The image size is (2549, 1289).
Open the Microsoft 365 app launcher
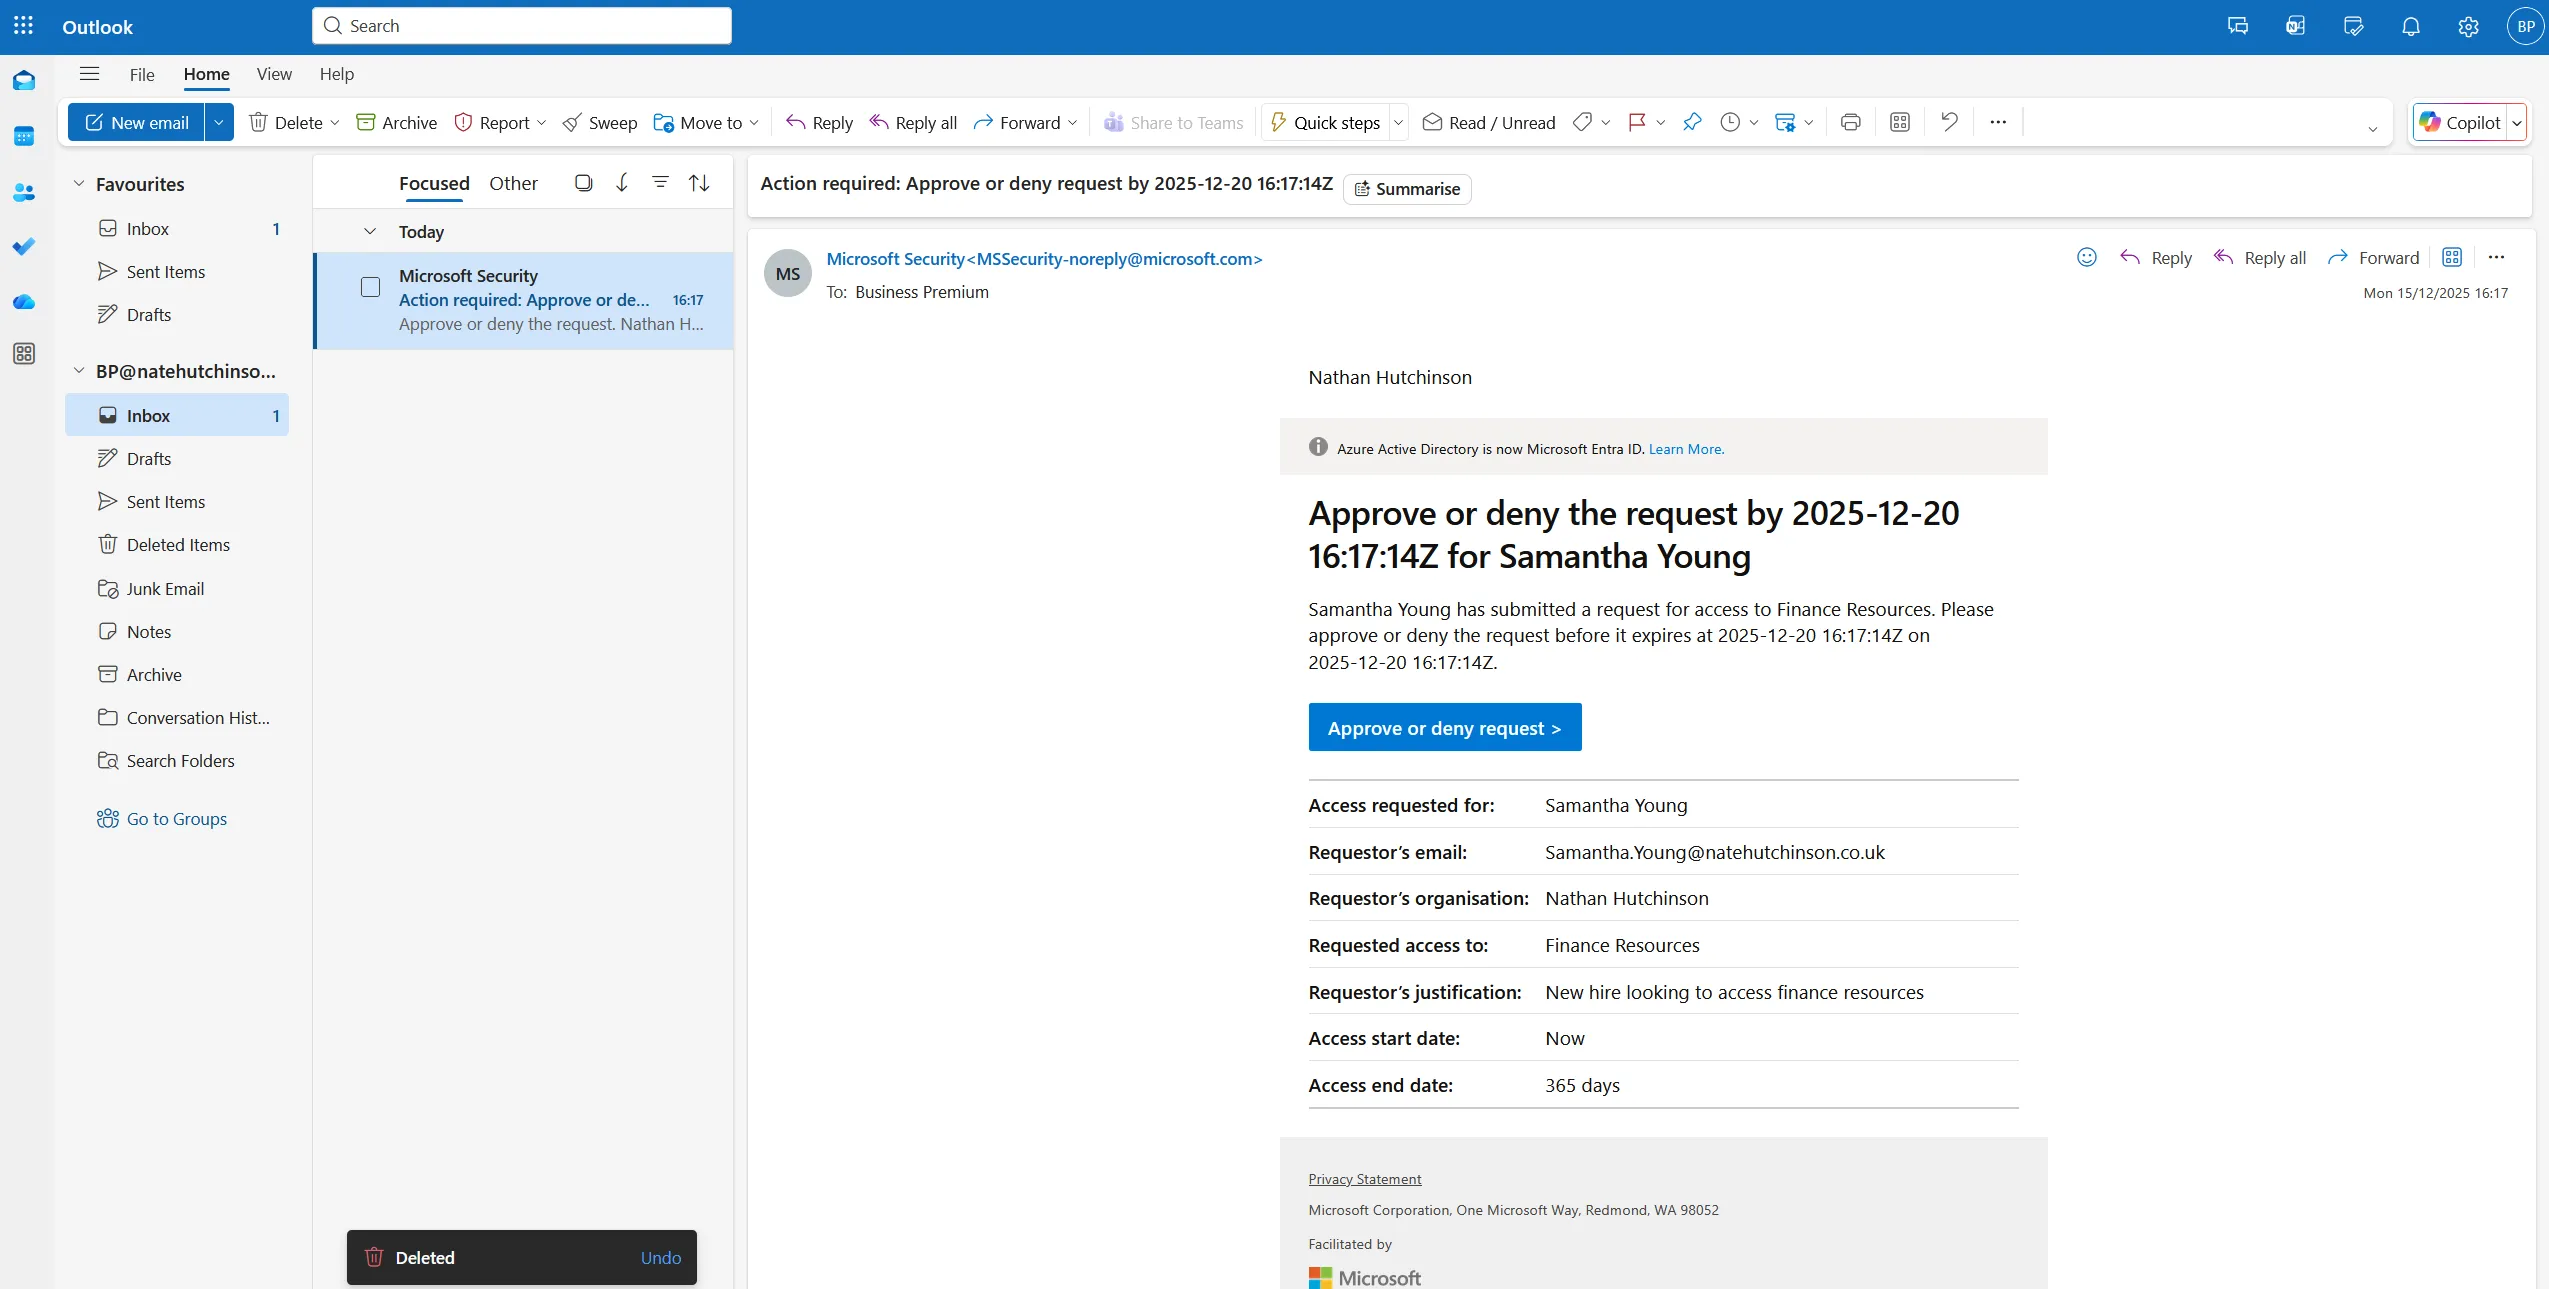point(23,26)
